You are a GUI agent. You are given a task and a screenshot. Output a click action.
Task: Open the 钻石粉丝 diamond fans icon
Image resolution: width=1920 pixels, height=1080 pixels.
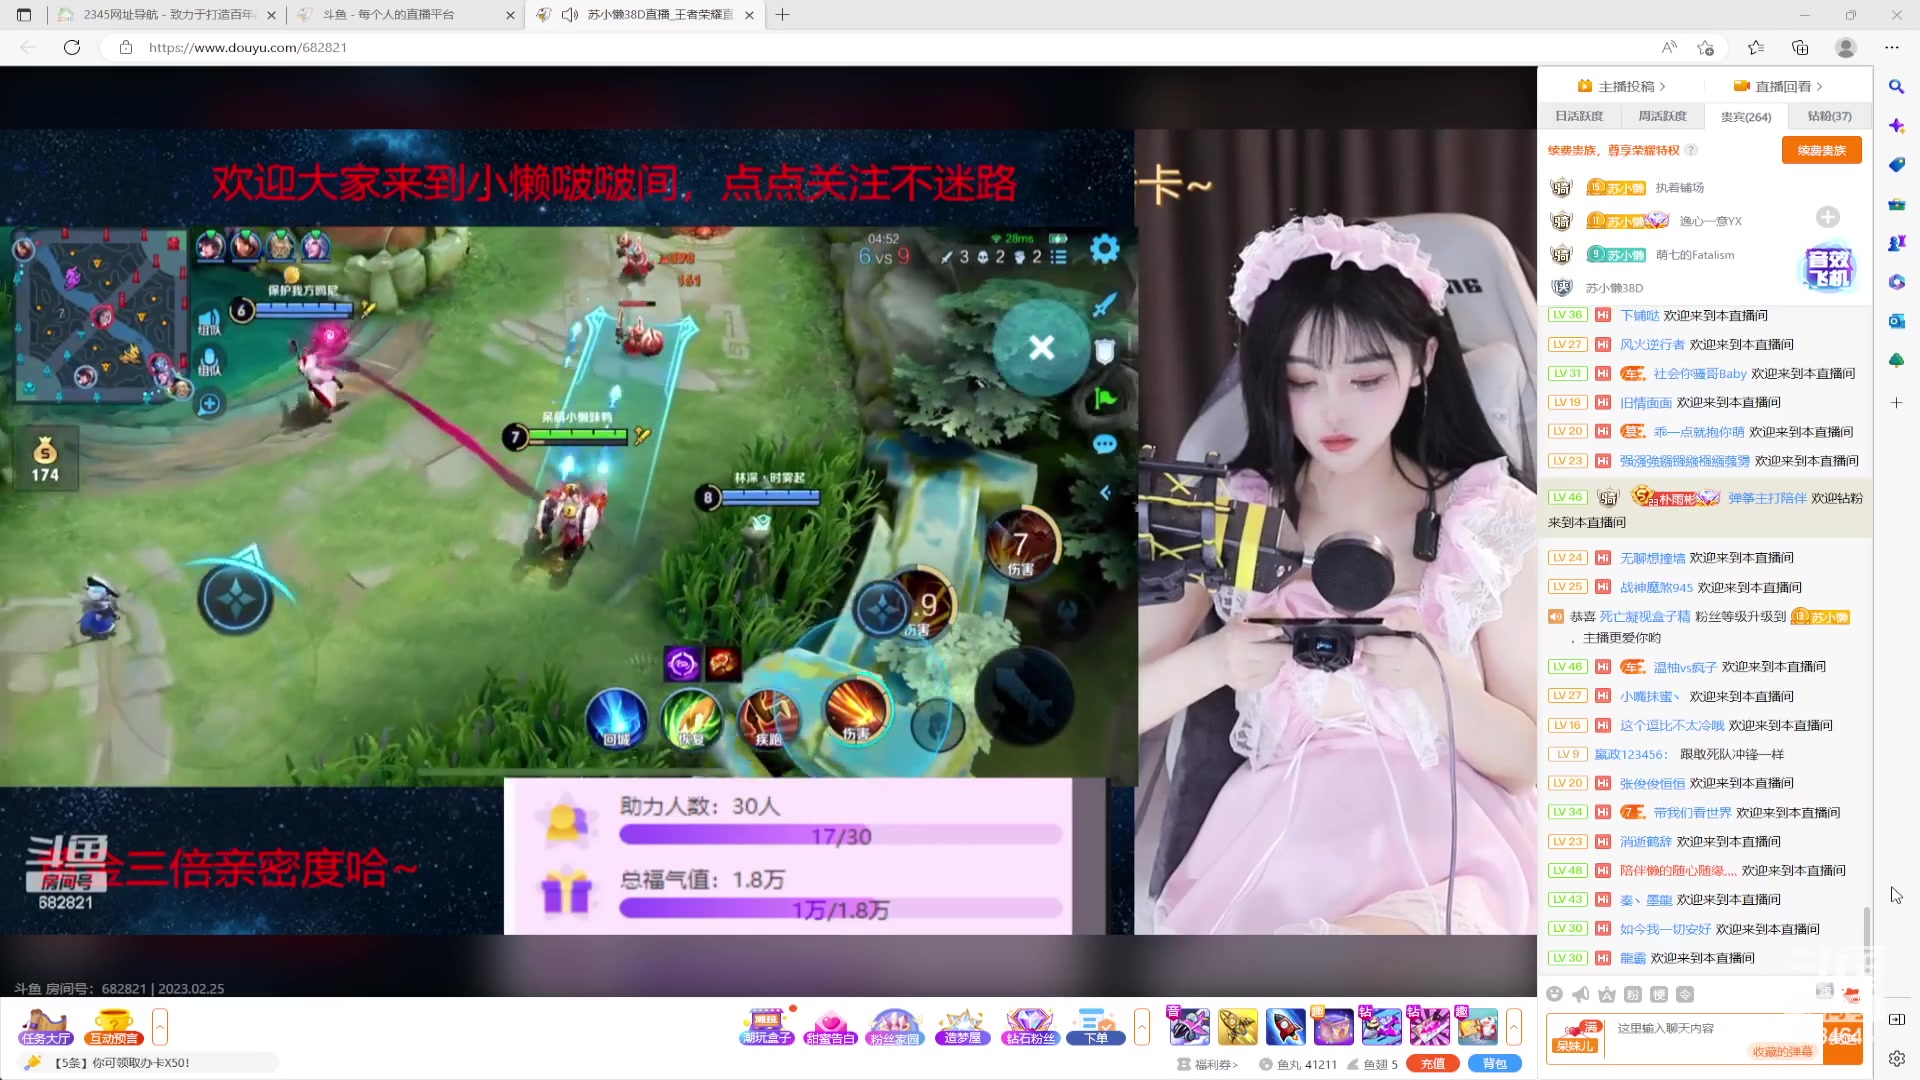pos(1030,1027)
